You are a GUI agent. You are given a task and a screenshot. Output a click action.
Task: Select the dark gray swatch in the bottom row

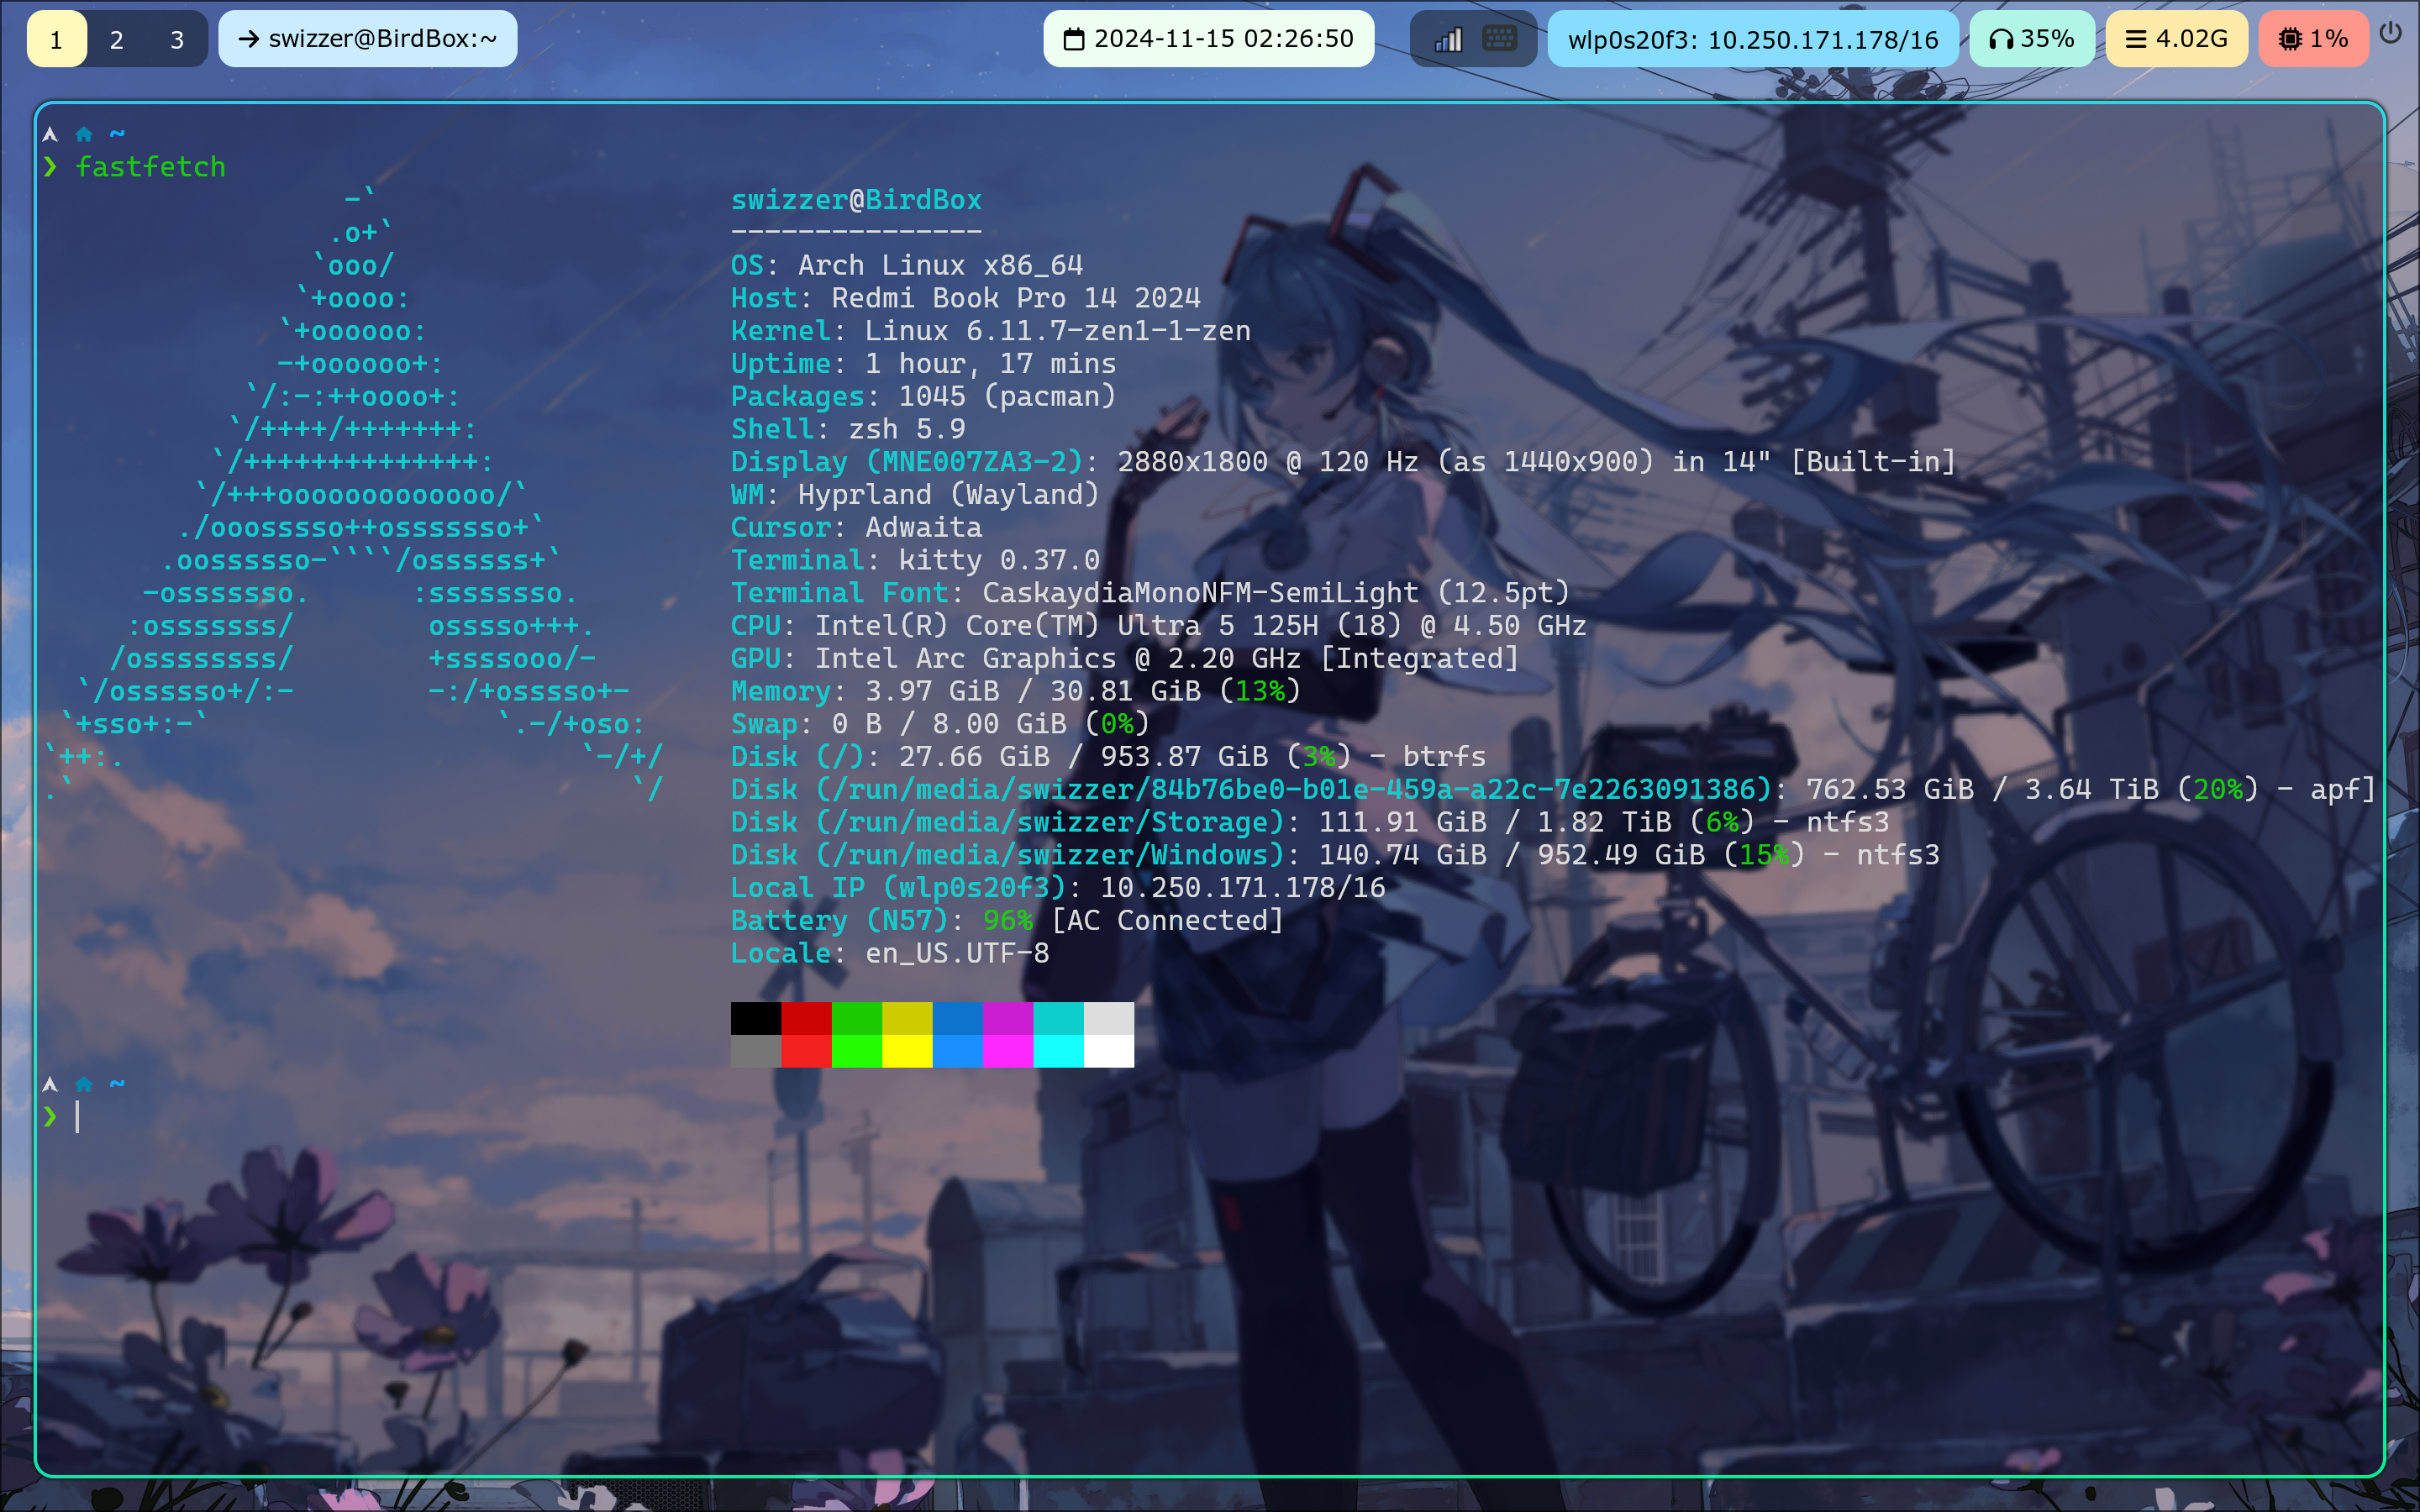pos(756,1051)
